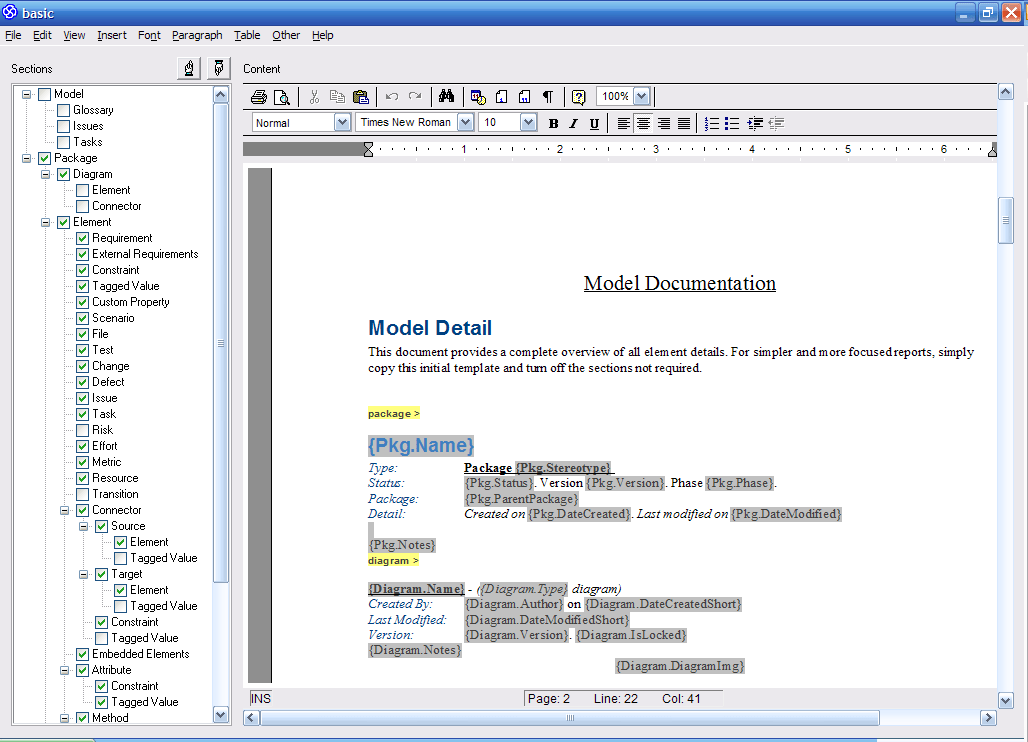This screenshot has height=742, width=1028.
Task: Open the Paragraph menu
Action: (197, 35)
